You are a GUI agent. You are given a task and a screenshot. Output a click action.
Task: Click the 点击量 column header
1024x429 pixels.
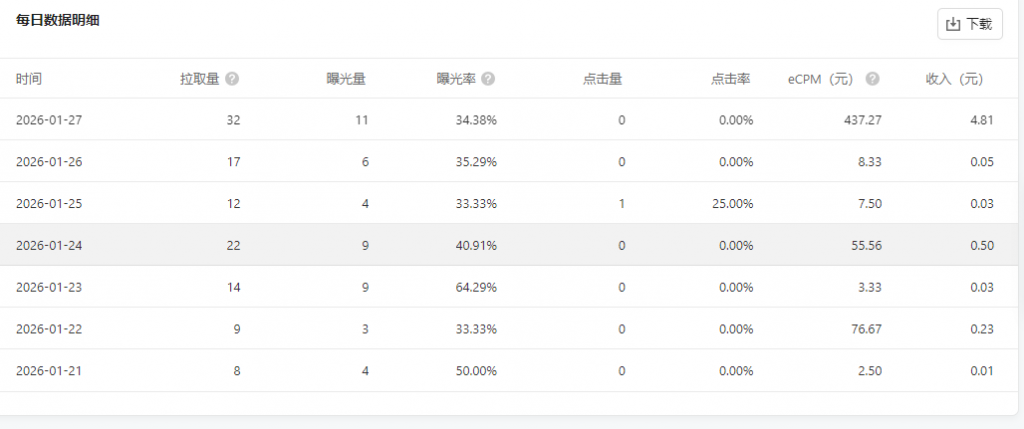tap(602, 79)
